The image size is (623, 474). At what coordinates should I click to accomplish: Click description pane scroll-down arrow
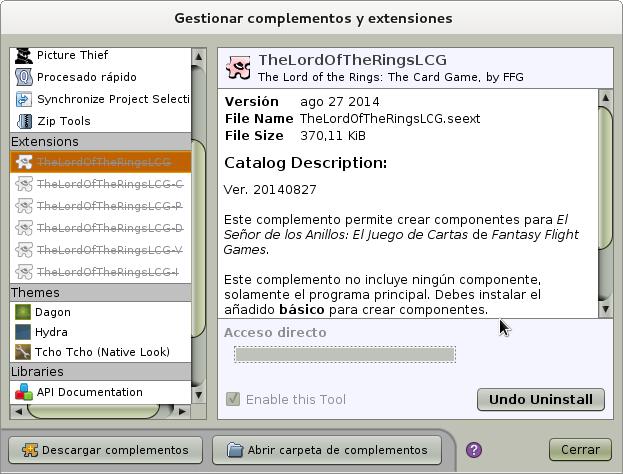605,309
